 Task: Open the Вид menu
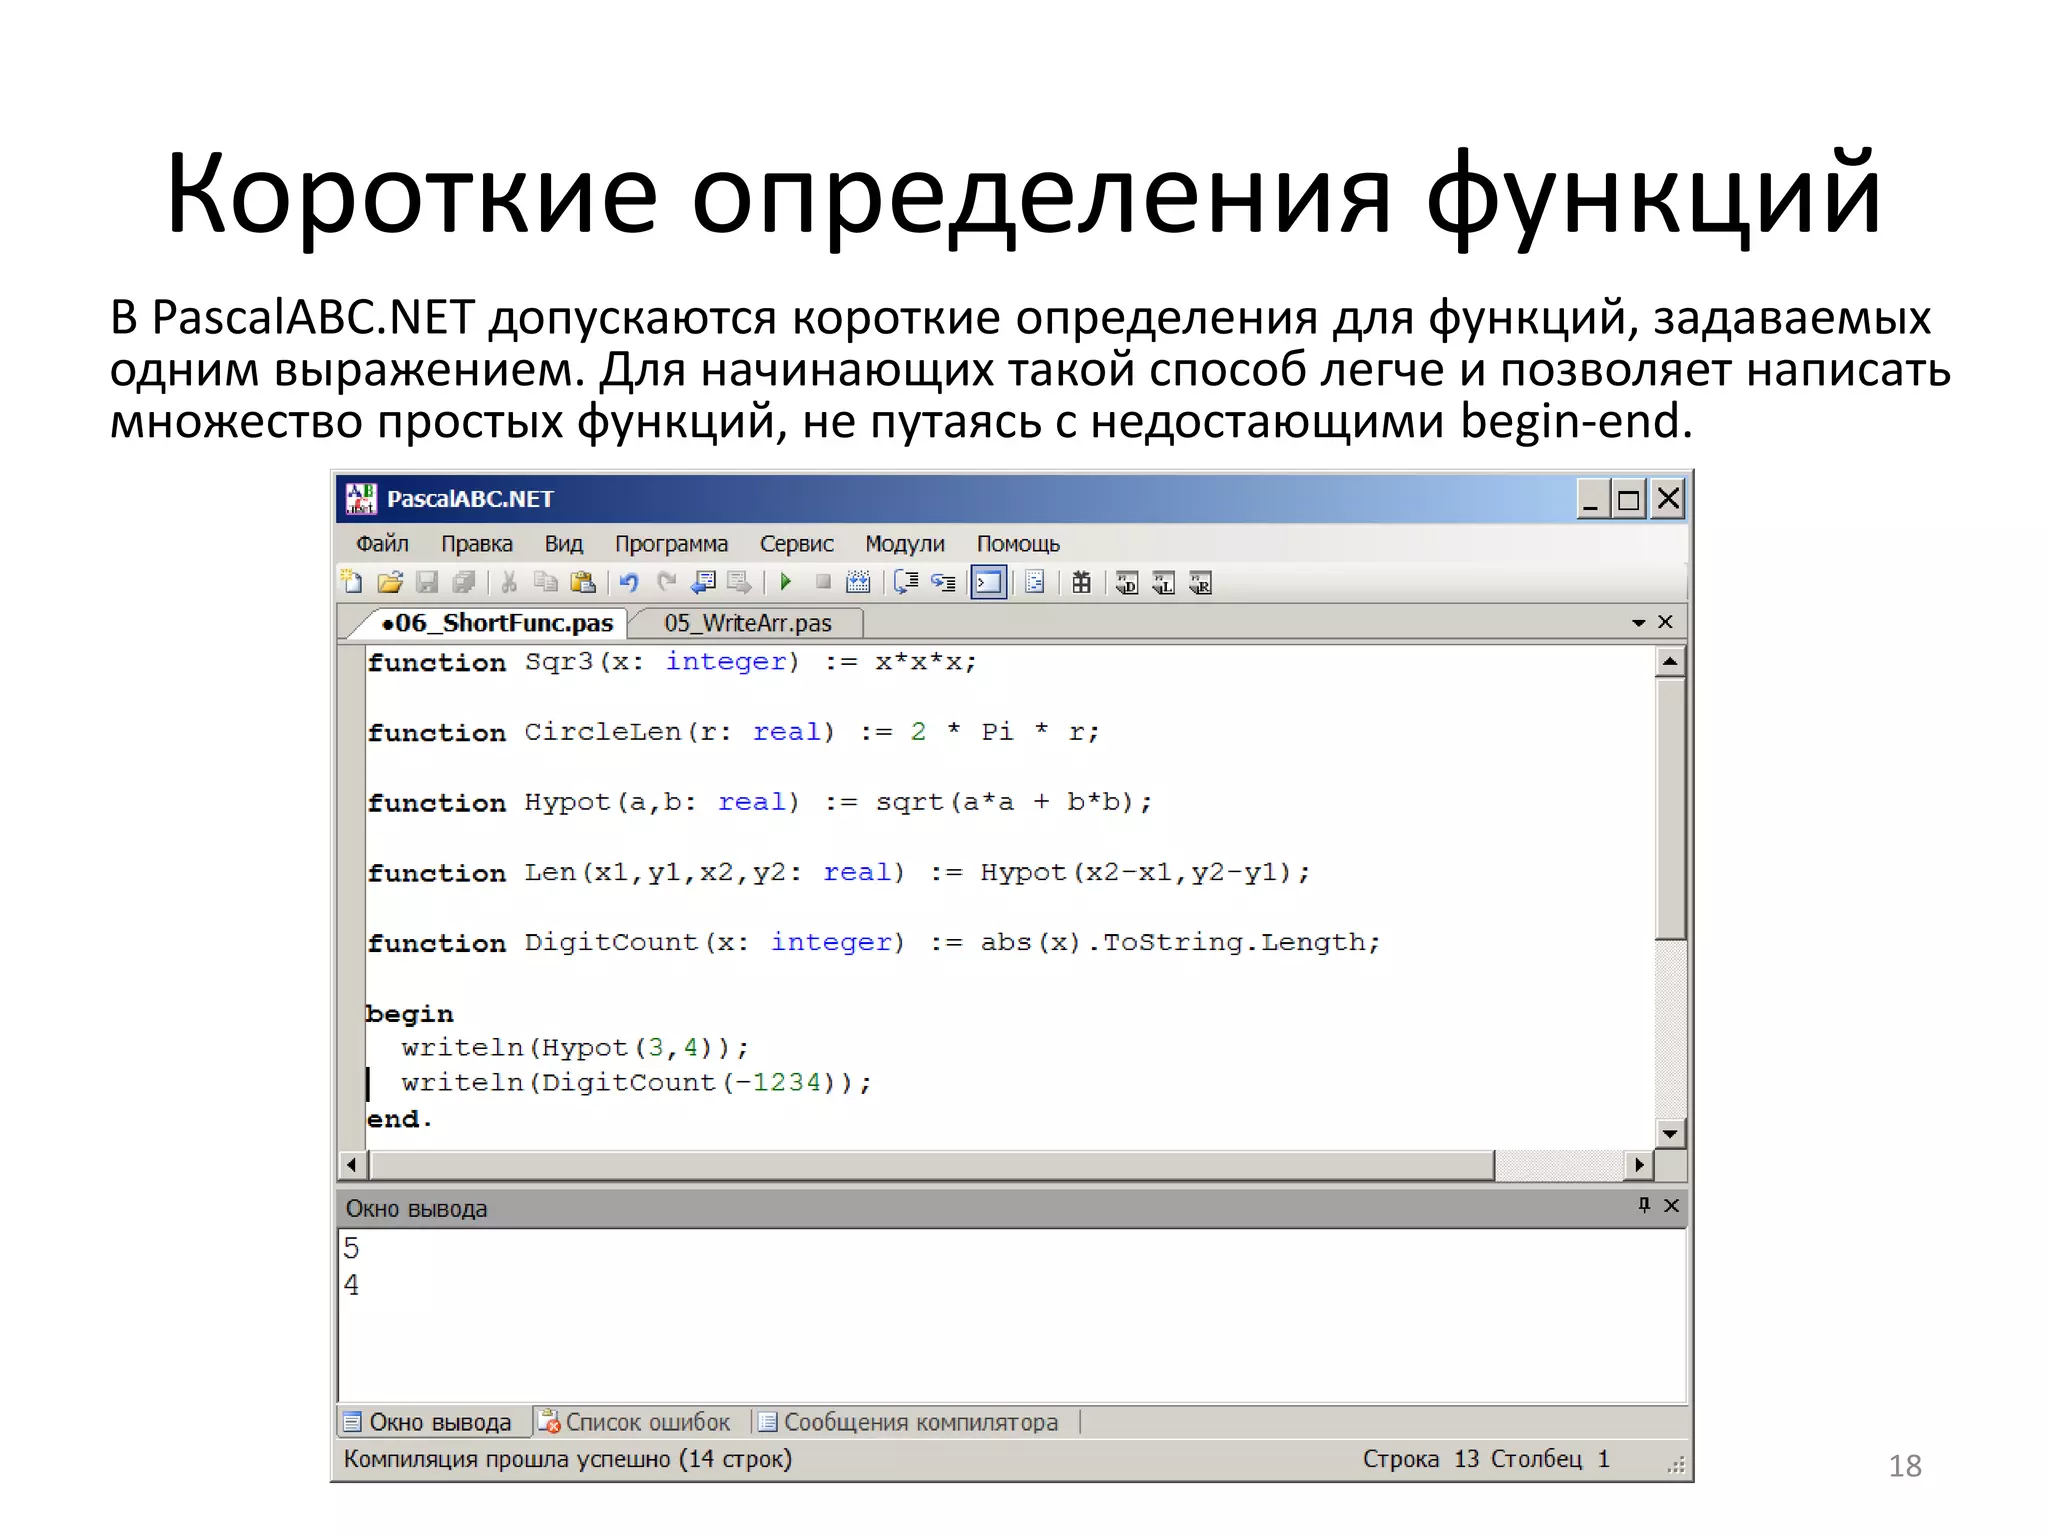click(x=563, y=544)
